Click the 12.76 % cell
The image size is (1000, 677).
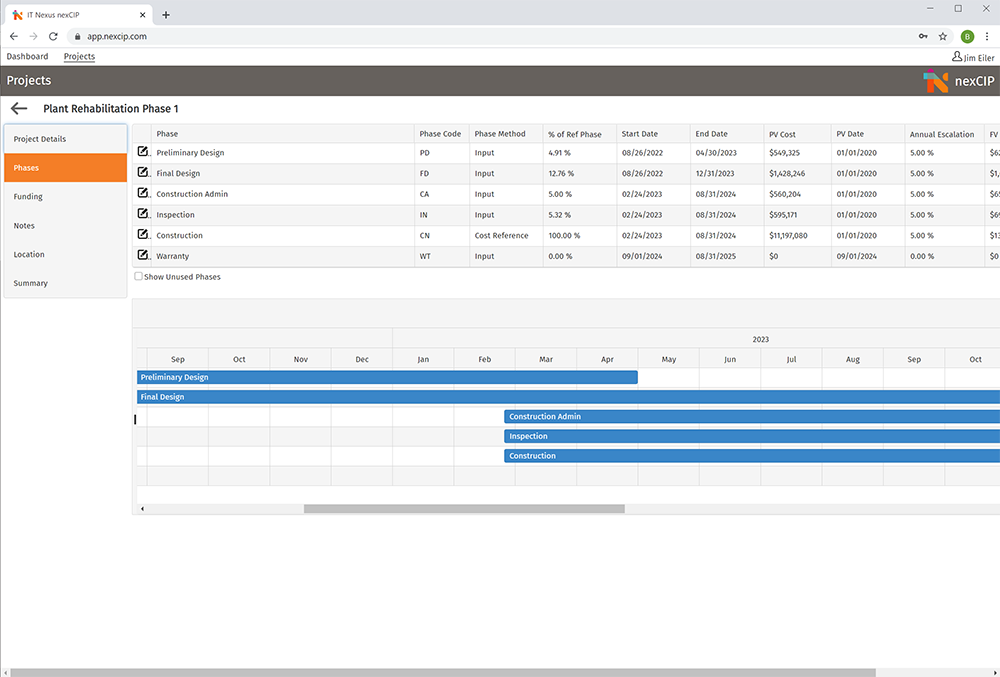tap(580, 173)
